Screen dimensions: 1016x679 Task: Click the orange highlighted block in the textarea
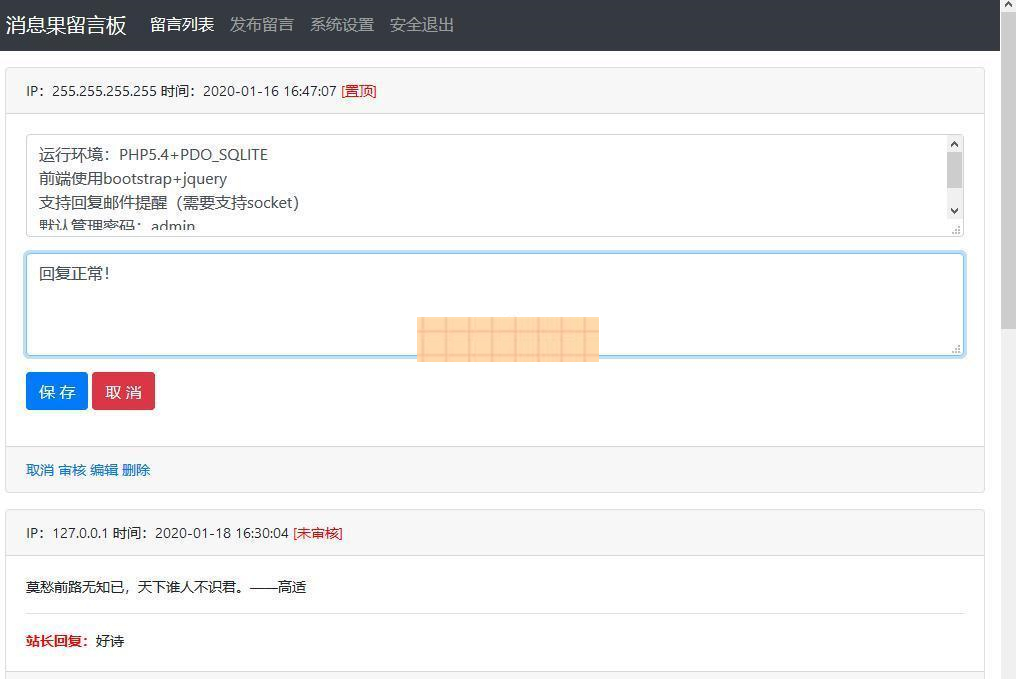508,338
